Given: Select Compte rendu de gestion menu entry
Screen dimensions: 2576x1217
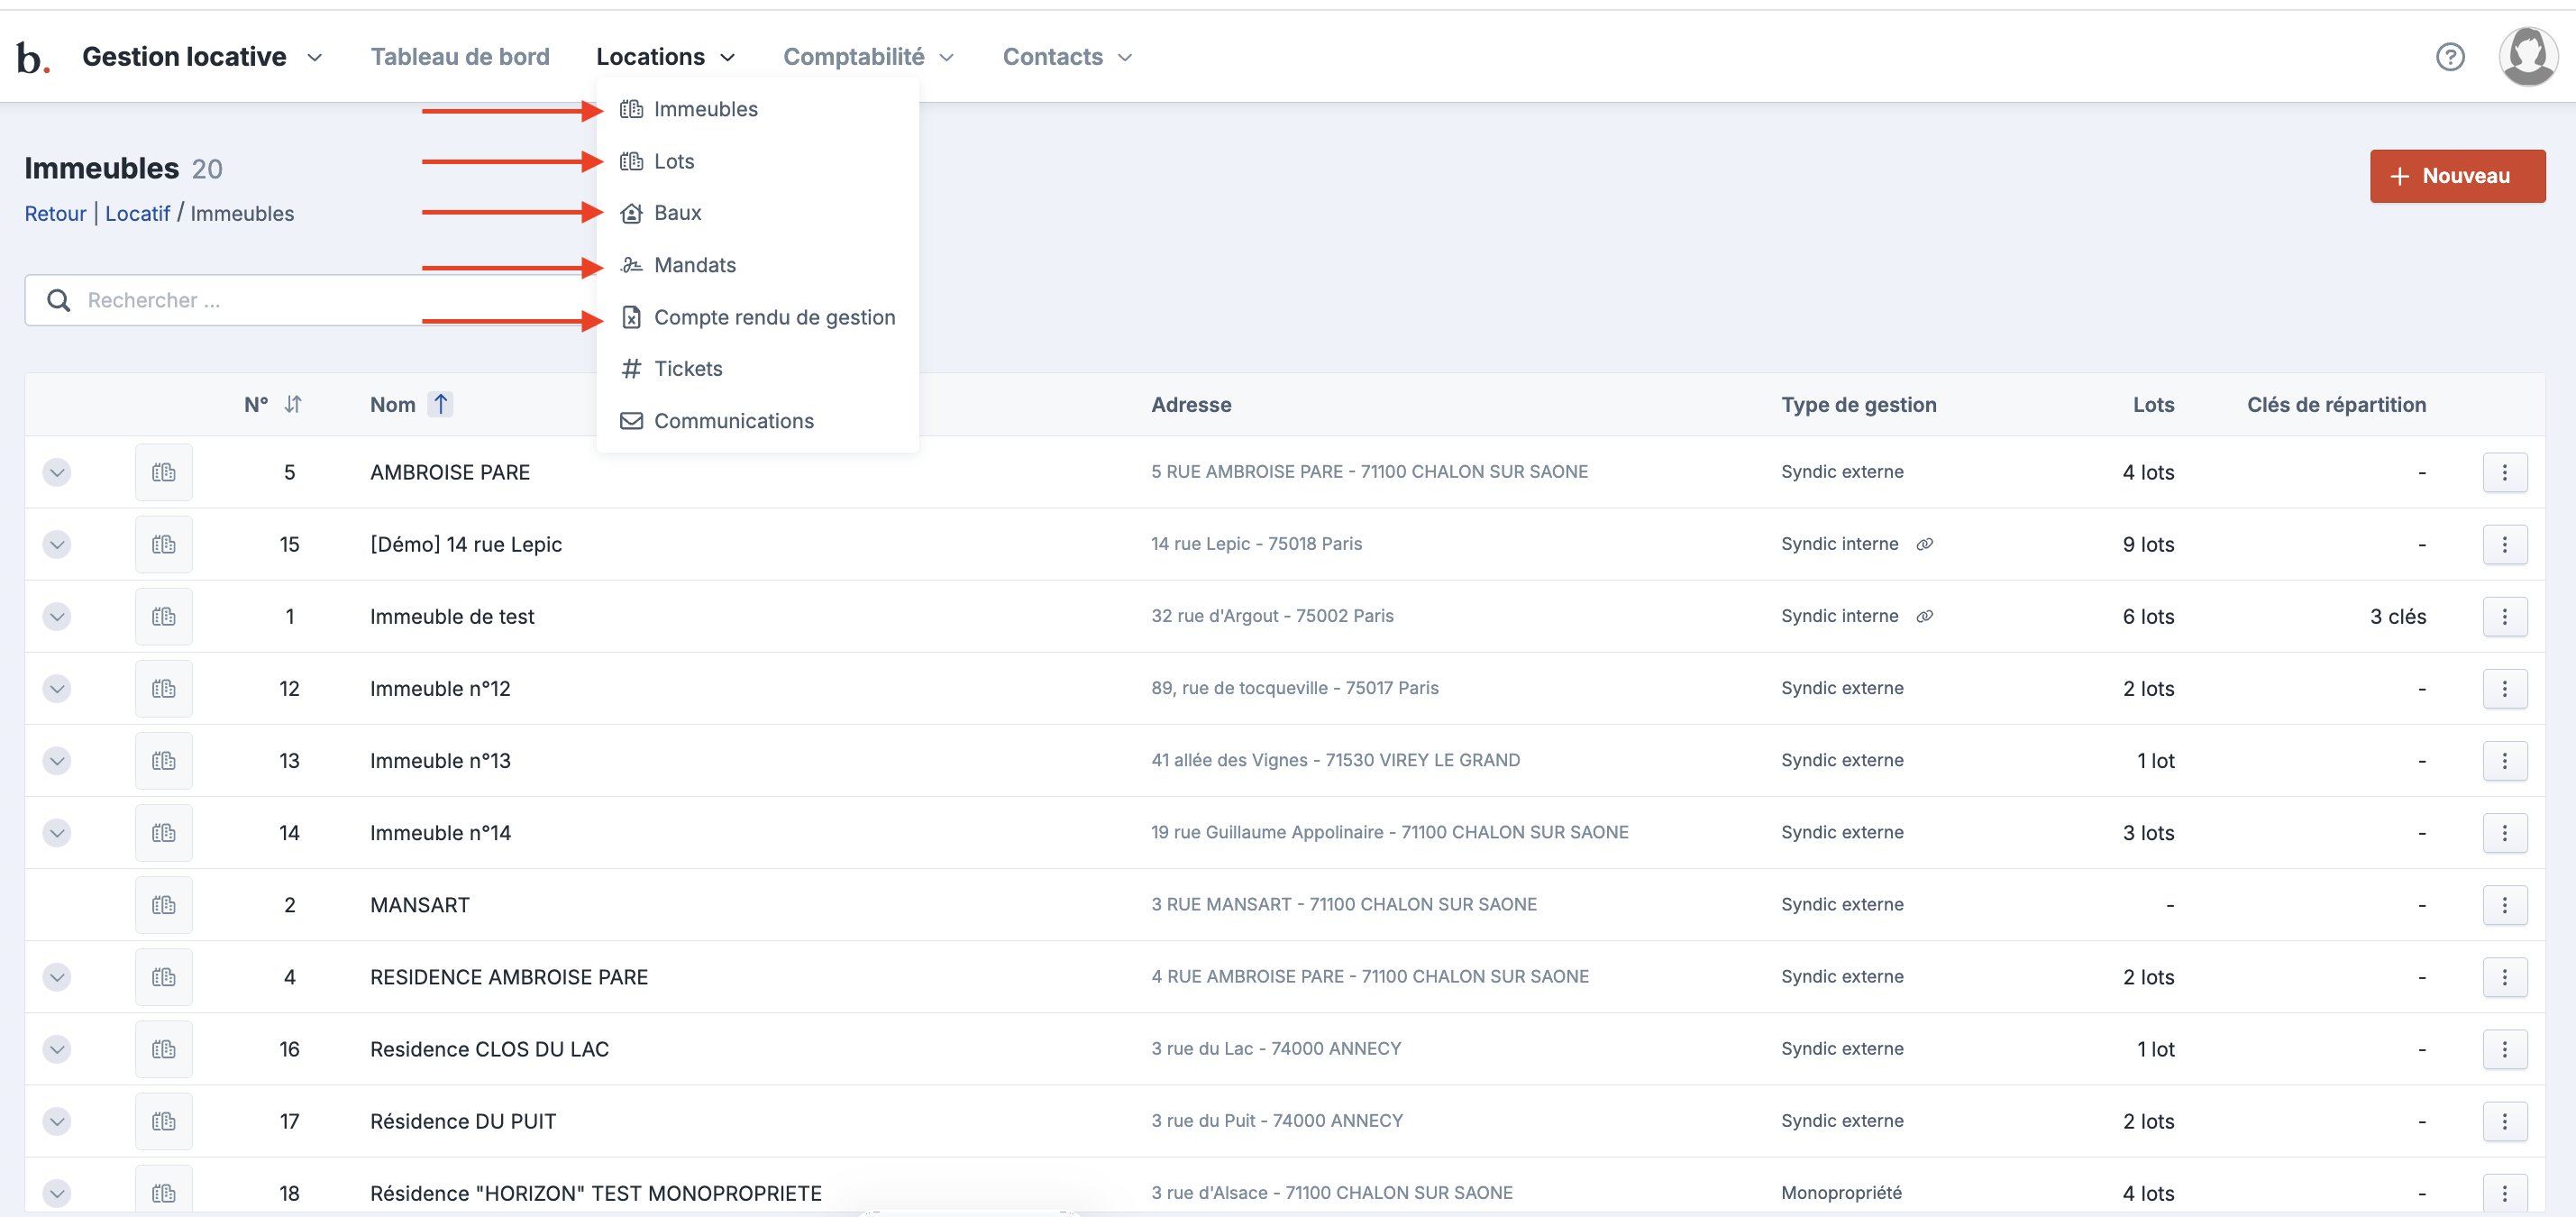Looking at the screenshot, I should coord(773,317).
